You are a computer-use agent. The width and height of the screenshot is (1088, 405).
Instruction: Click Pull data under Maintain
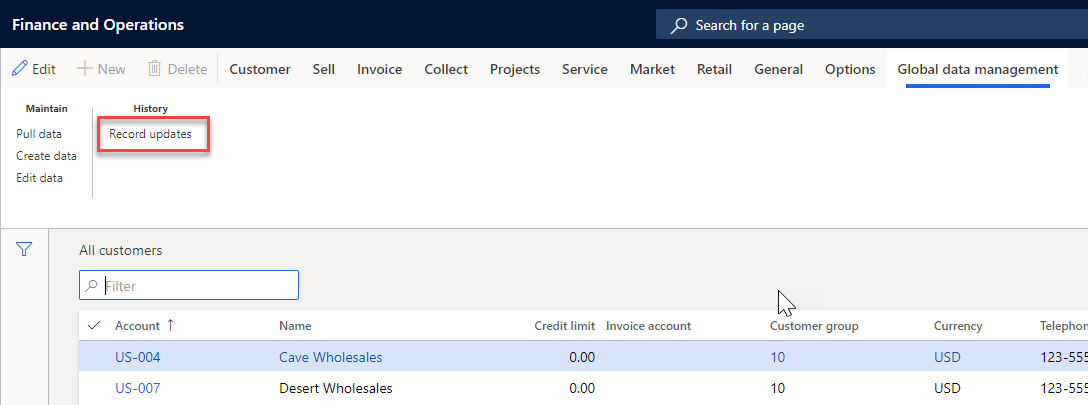tap(39, 134)
